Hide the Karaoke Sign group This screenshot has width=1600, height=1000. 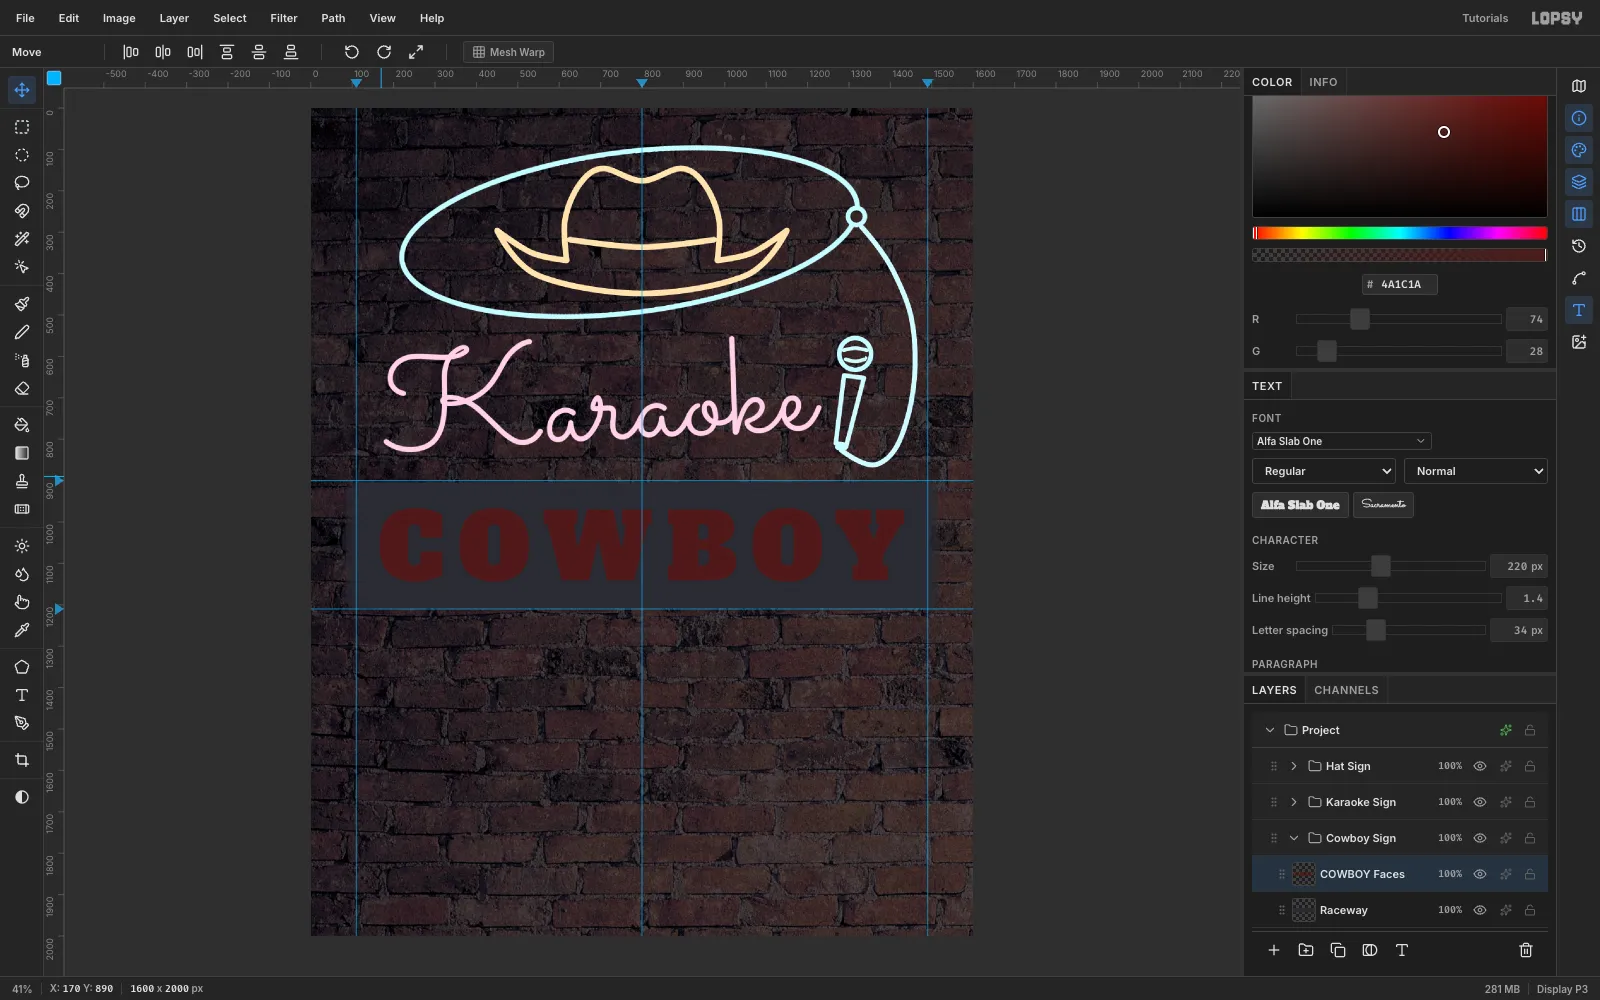tap(1480, 802)
